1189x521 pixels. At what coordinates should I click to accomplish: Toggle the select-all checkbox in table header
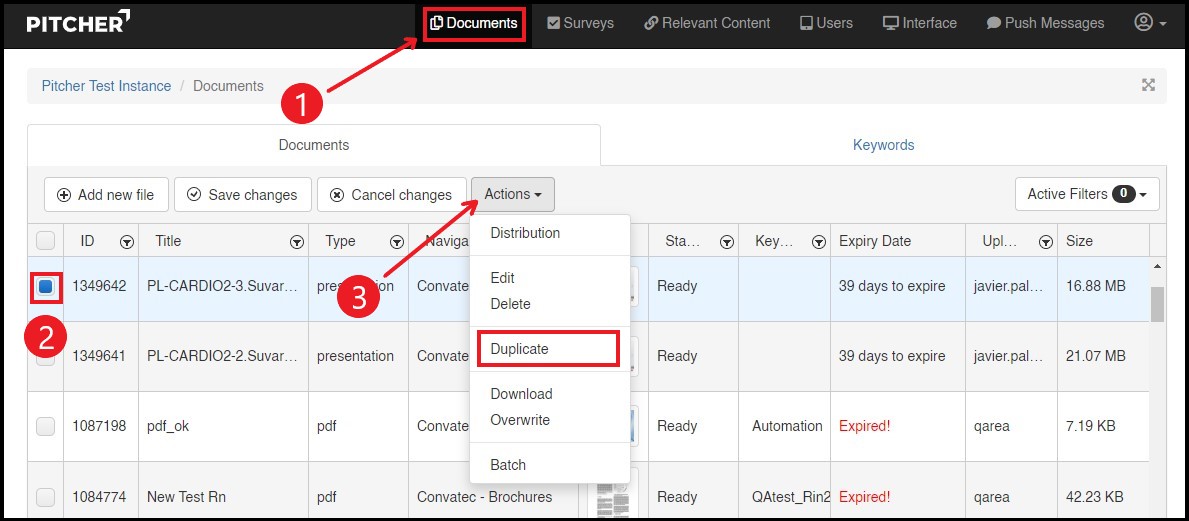(x=45, y=241)
